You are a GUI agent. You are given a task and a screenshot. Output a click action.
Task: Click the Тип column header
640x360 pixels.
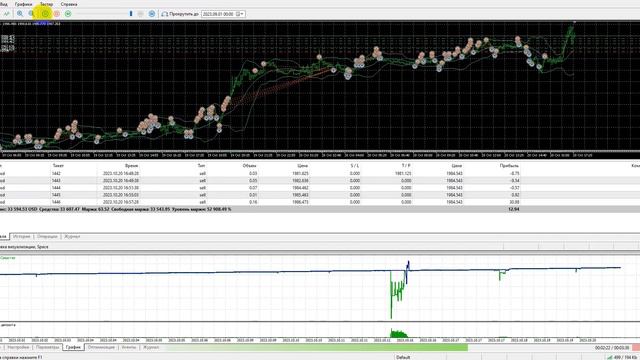pos(202,166)
